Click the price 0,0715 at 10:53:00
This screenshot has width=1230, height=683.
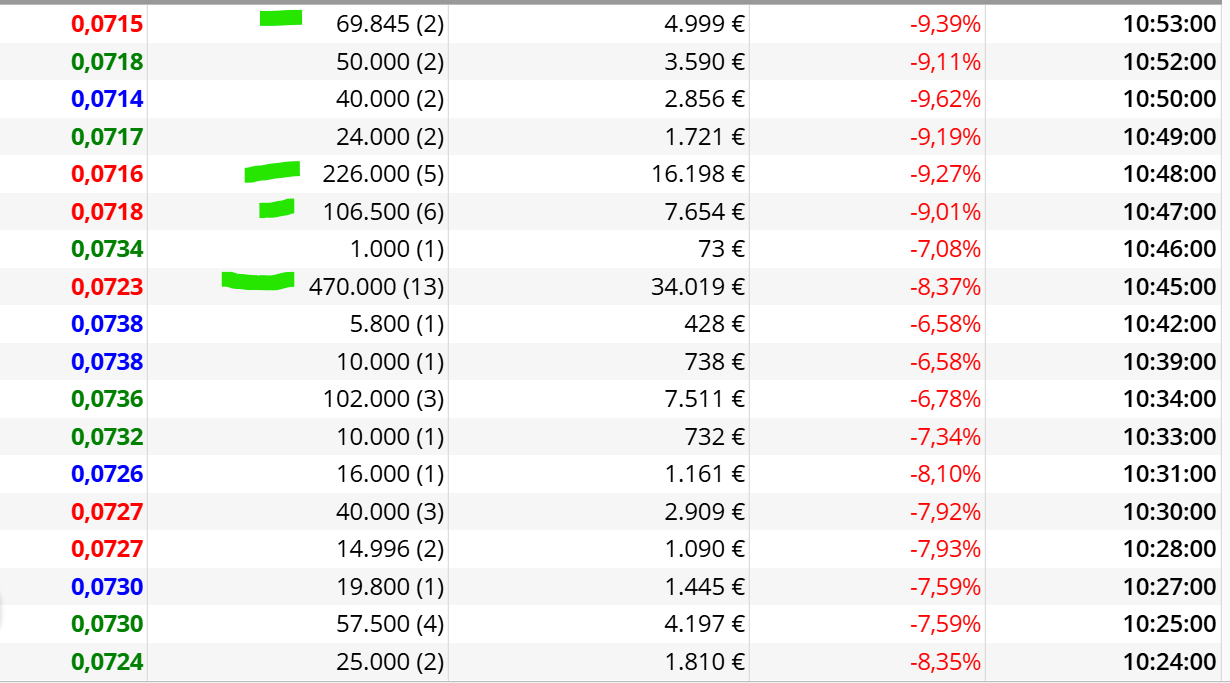(107, 24)
